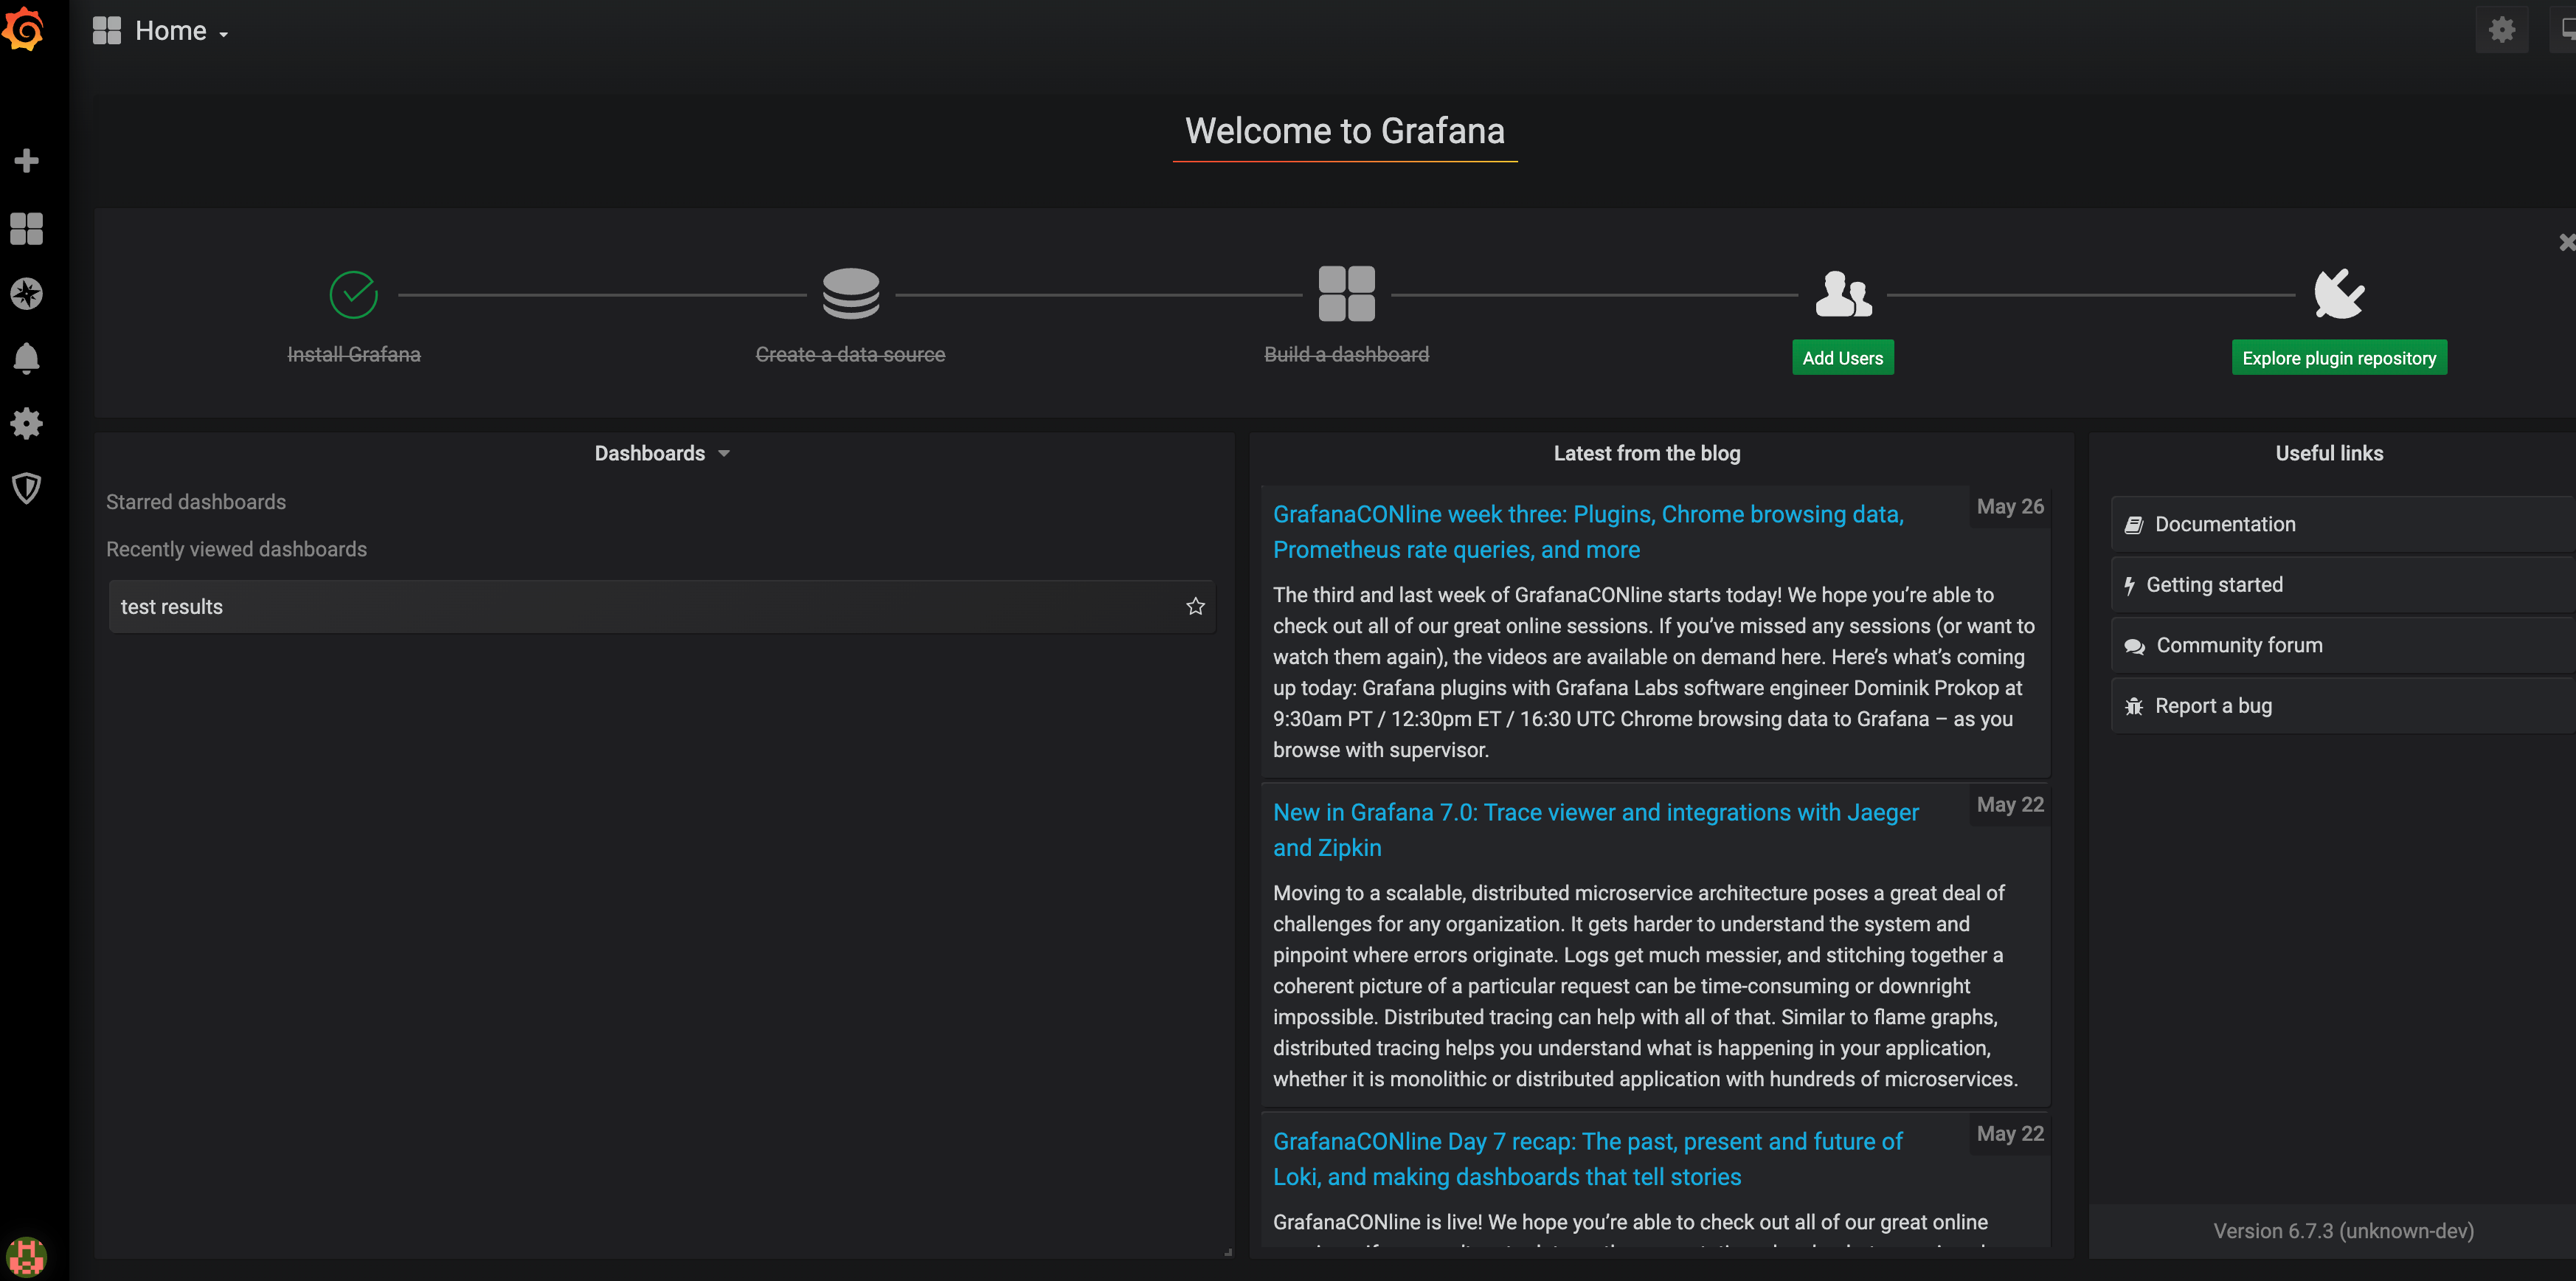Open GrafanaCONline week three blog post
The height and width of the screenshot is (1281, 2576).
[x=1587, y=531]
